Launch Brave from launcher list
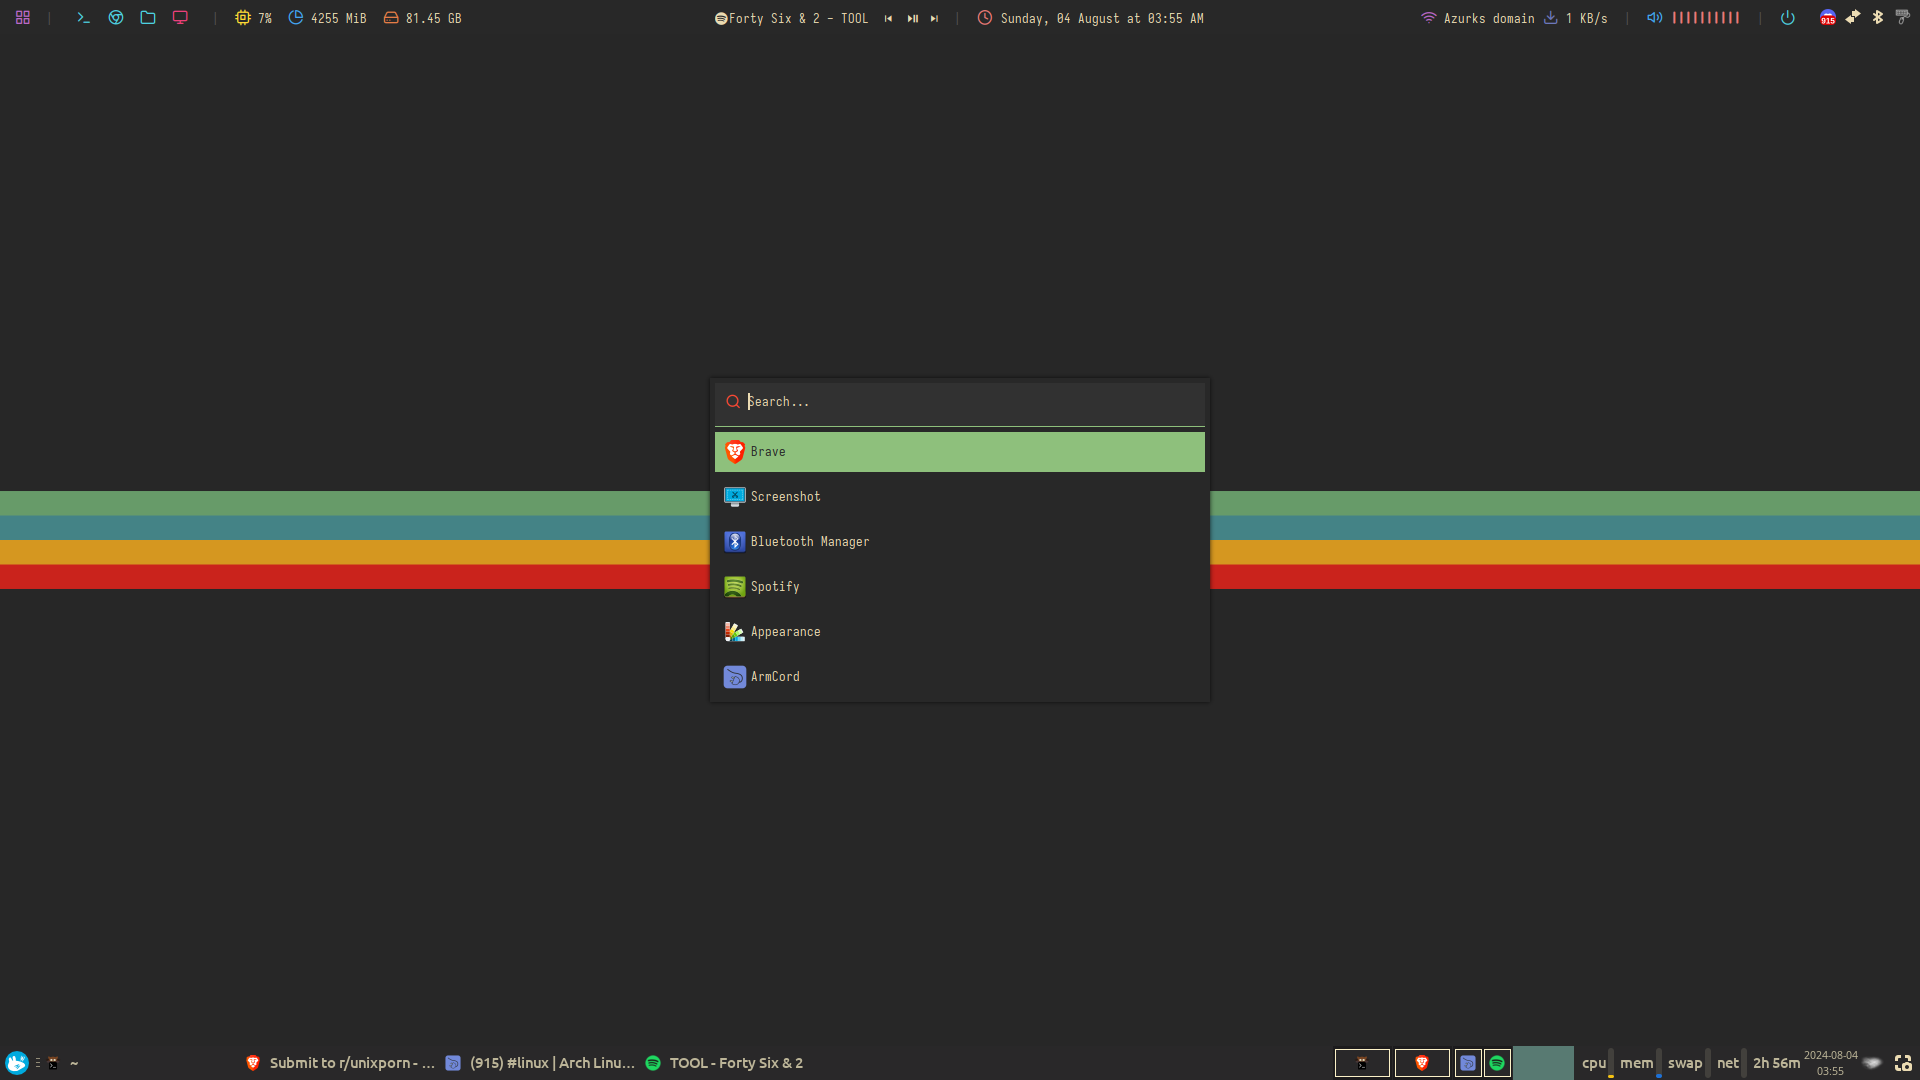 (960, 452)
